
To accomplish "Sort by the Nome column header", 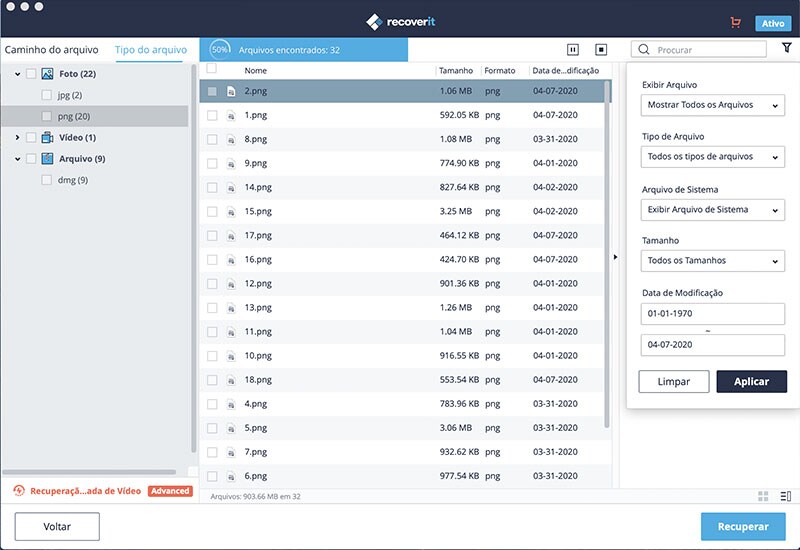I will pyautogui.click(x=255, y=70).
